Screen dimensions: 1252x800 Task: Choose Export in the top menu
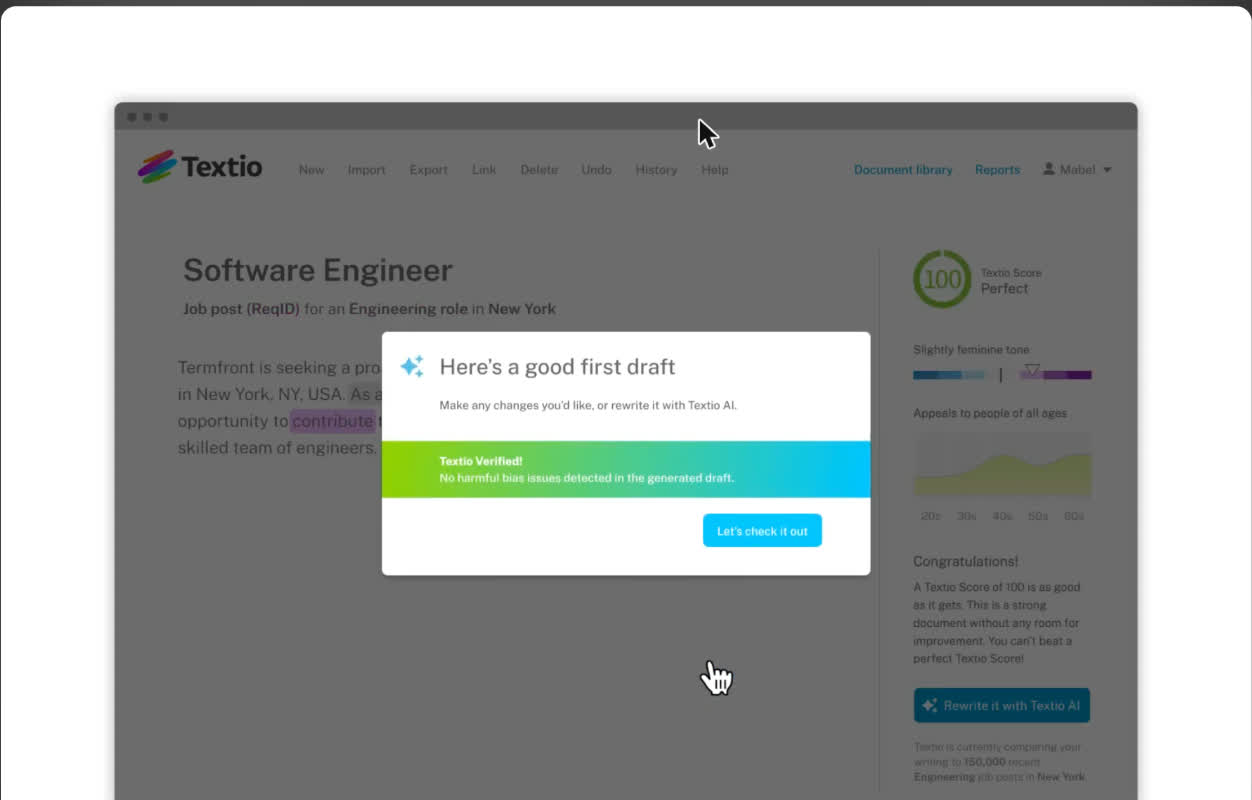pos(428,170)
